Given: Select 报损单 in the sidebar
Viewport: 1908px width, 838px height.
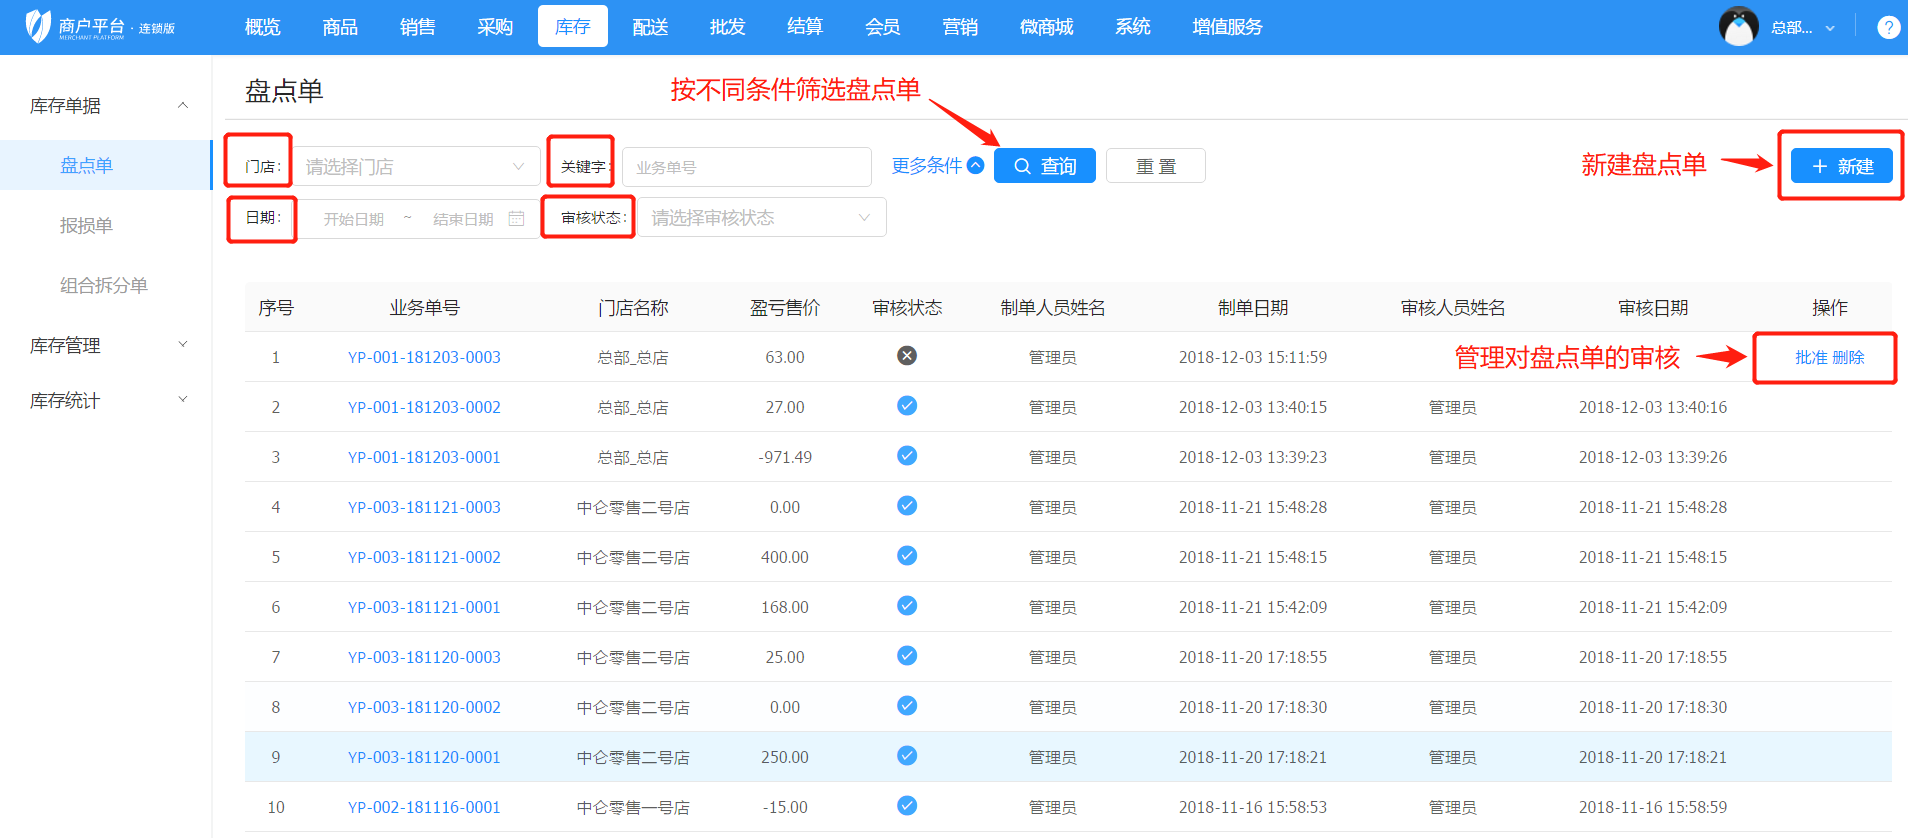Looking at the screenshot, I should pos(87,226).
